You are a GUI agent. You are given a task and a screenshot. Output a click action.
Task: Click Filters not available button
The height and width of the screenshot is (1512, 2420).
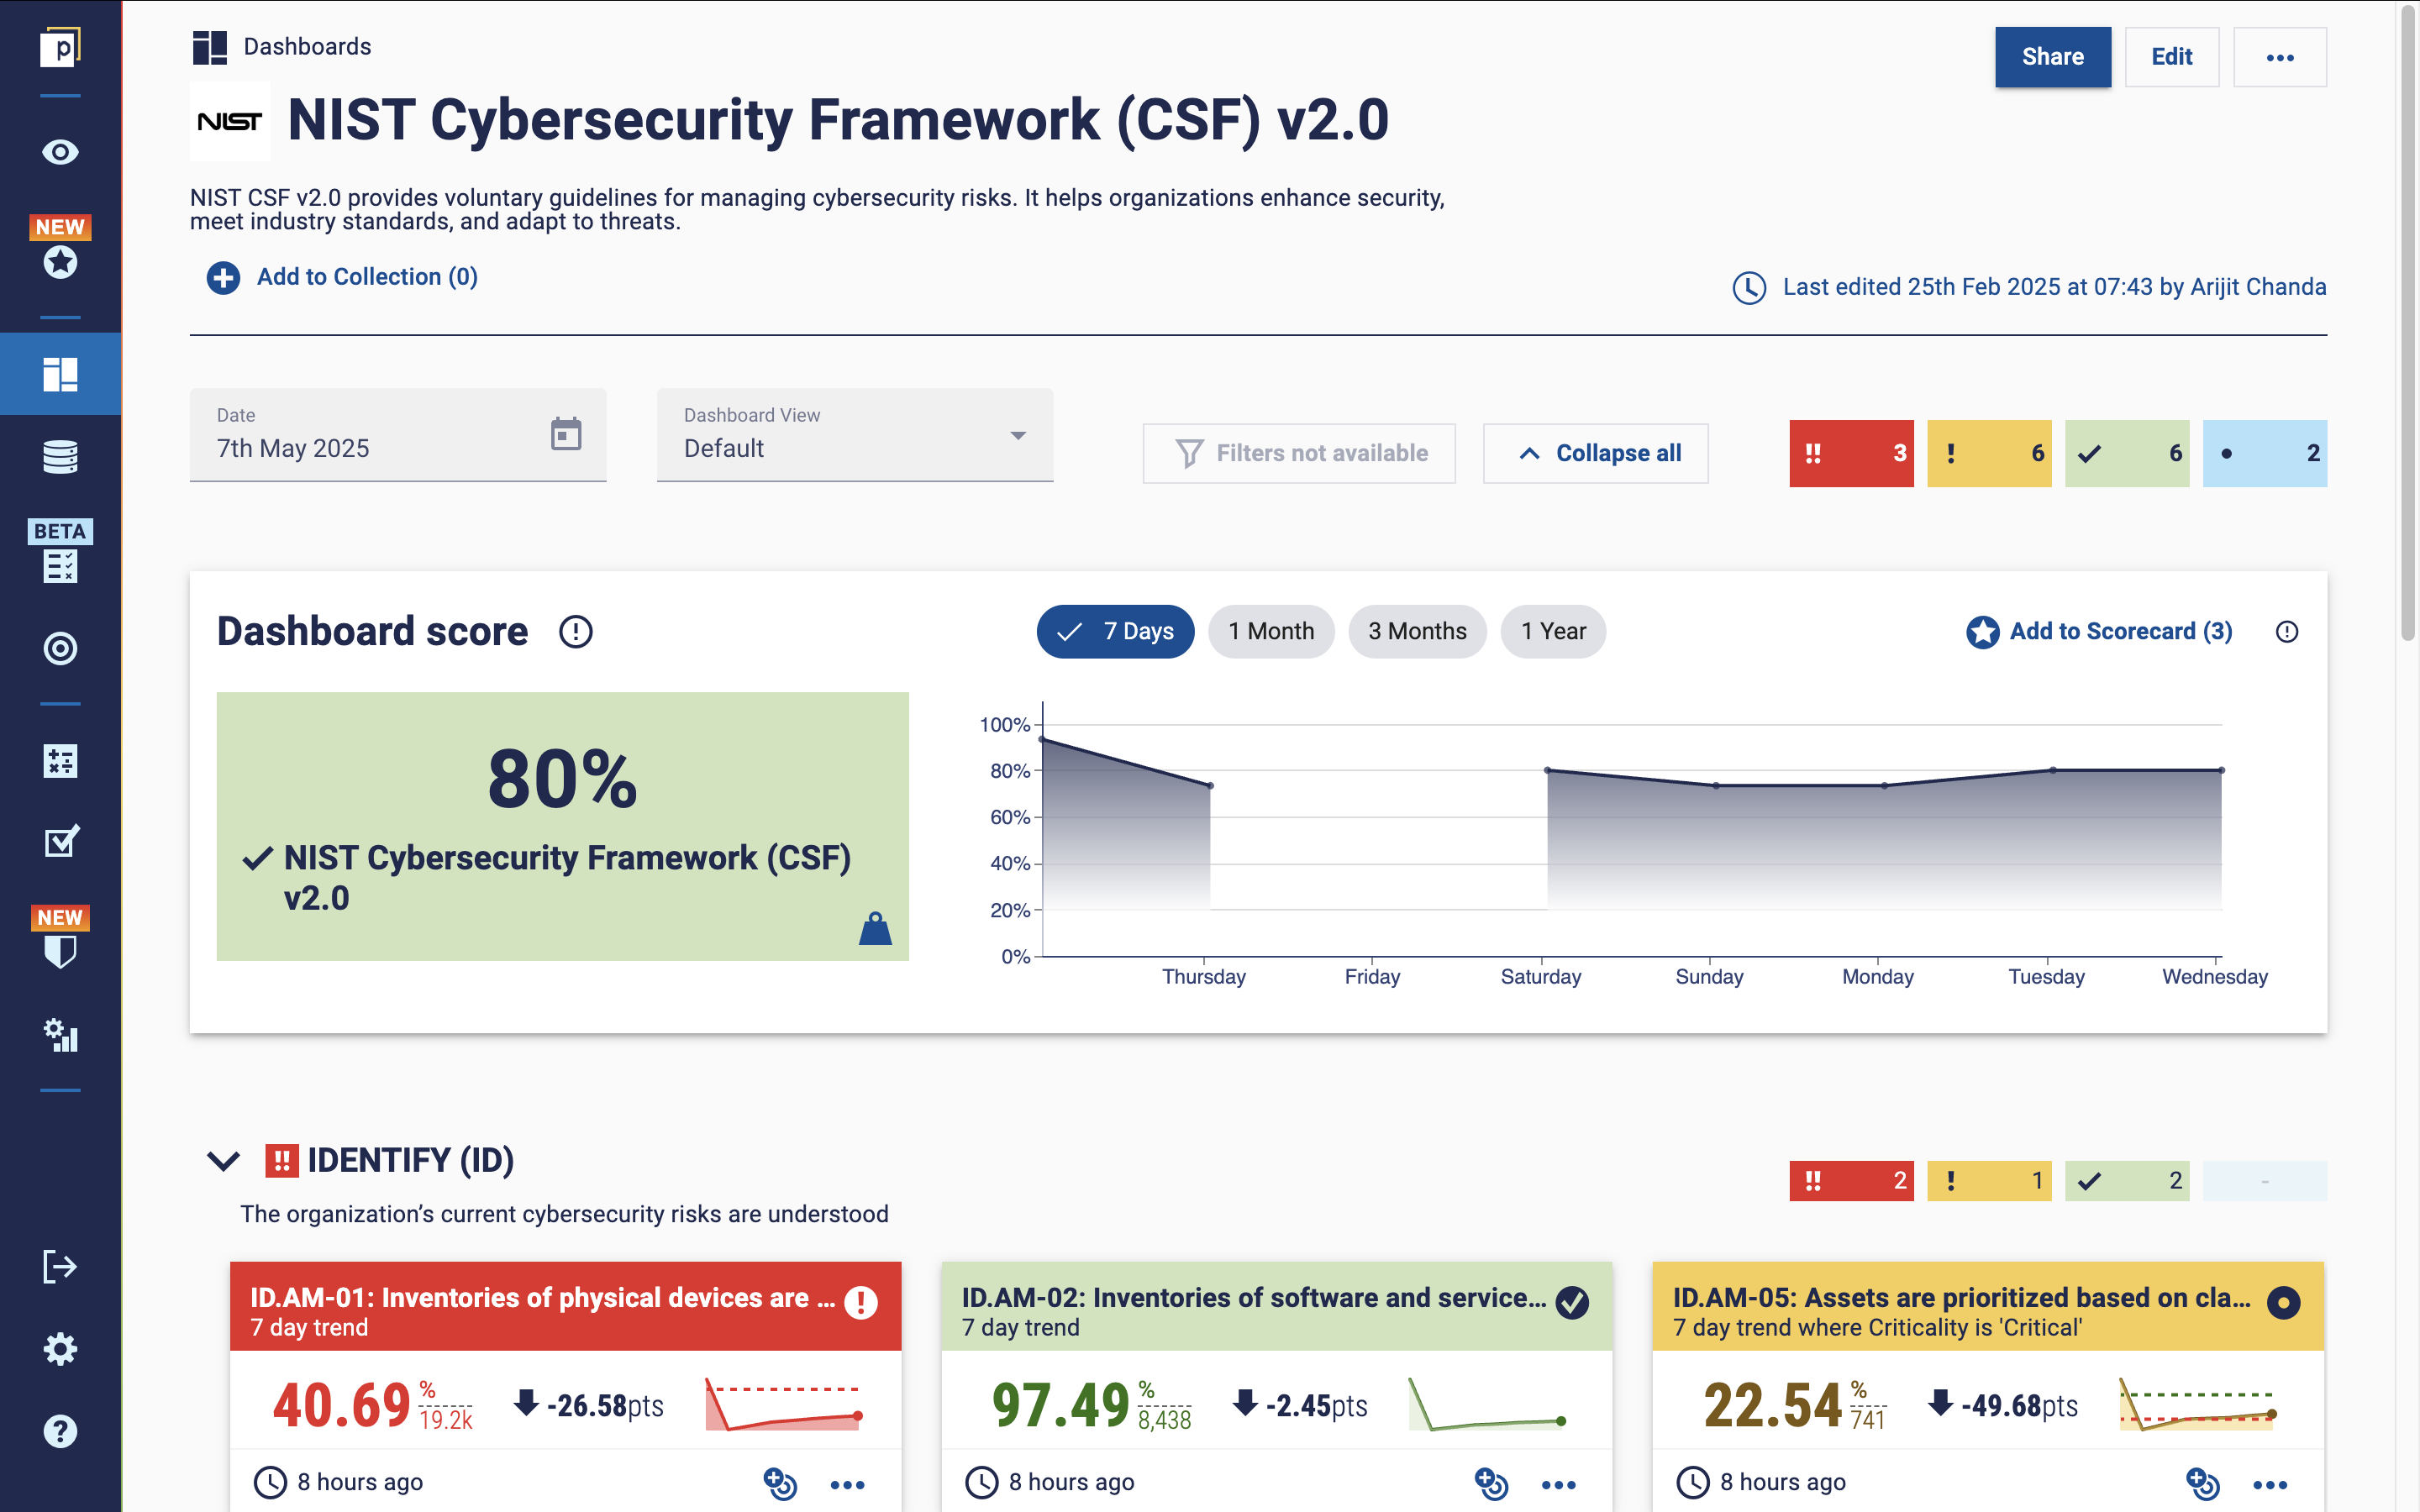pyautogui.click(x=1299, y=454)
